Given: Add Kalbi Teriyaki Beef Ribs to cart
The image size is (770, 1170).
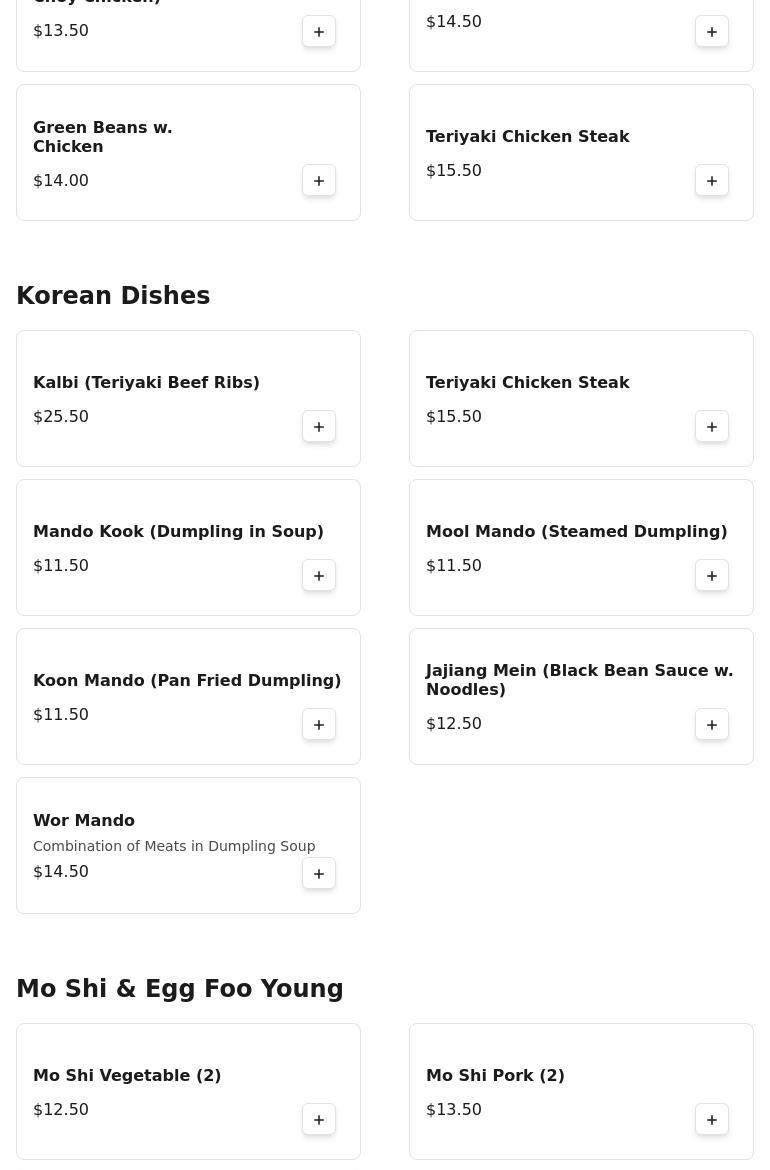Looking at the screenshot, I should coord(319,427).
